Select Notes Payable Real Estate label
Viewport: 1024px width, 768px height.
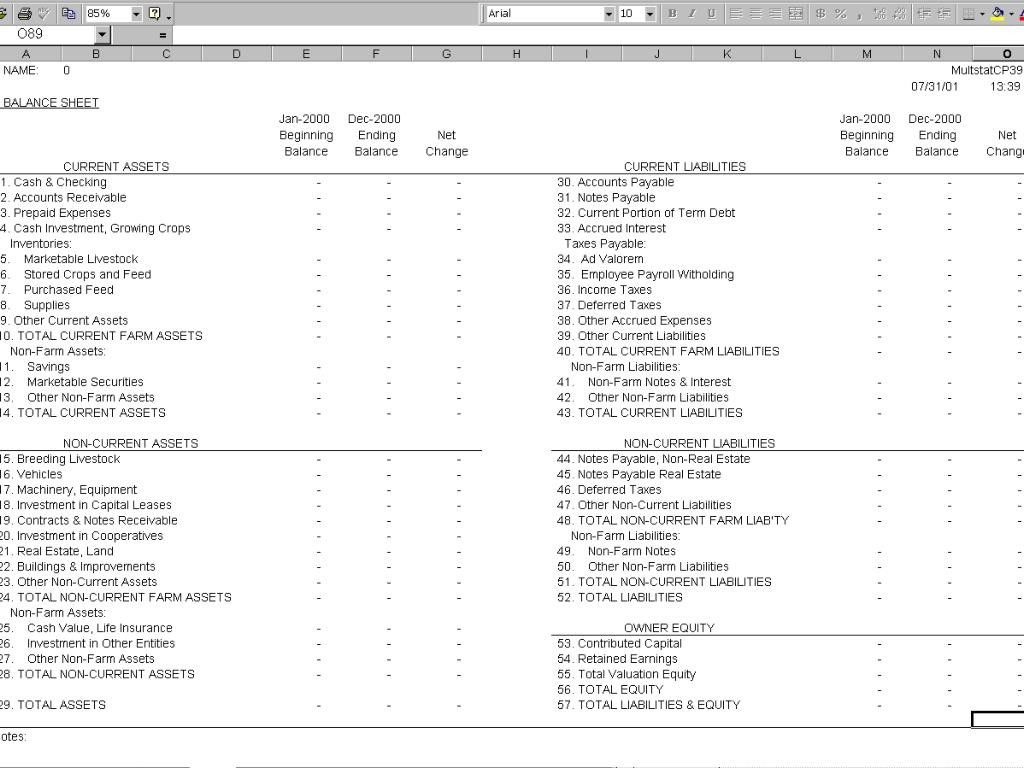(649, 474)
